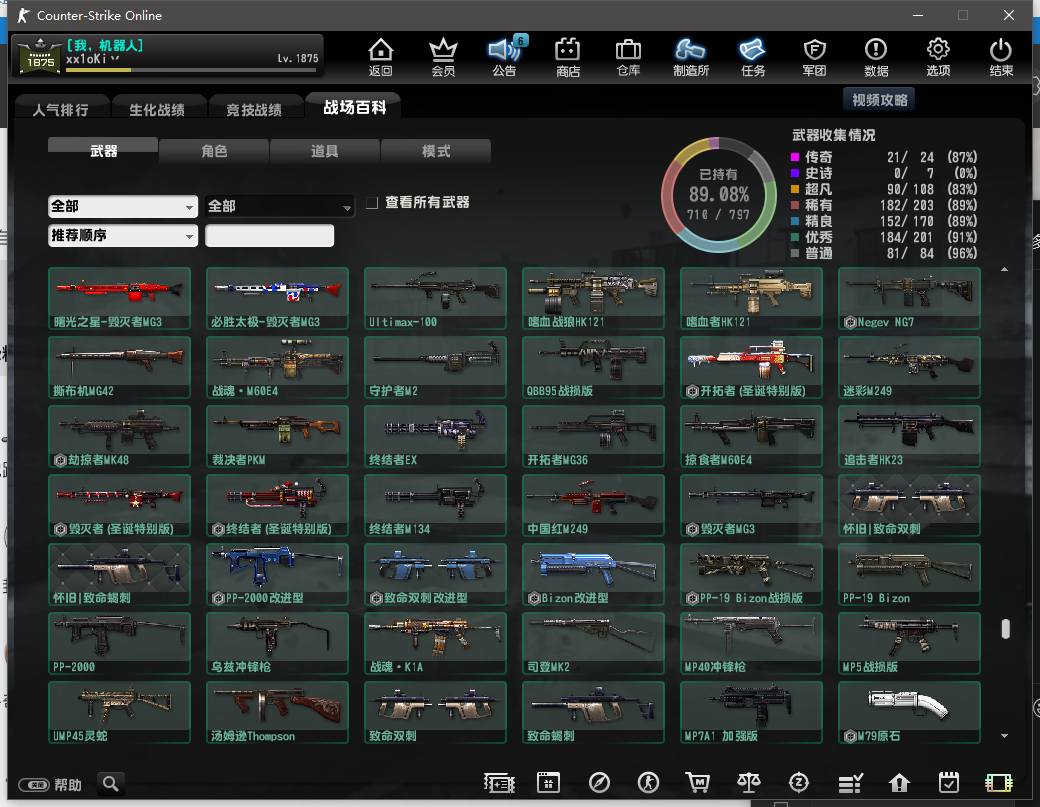Click the weapon list scroll-down arrow

tap(1005, 736)
